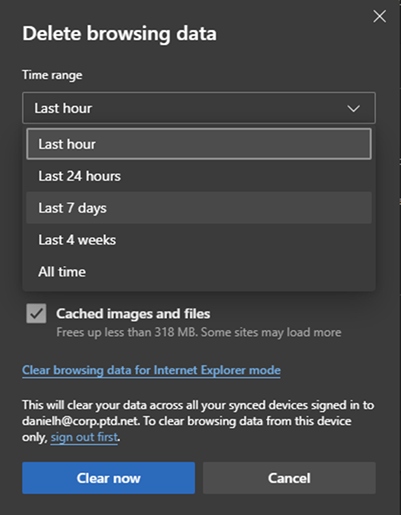Choose Last 24 hours from the list
Screen dimensions: 401x516
point(199,176)
